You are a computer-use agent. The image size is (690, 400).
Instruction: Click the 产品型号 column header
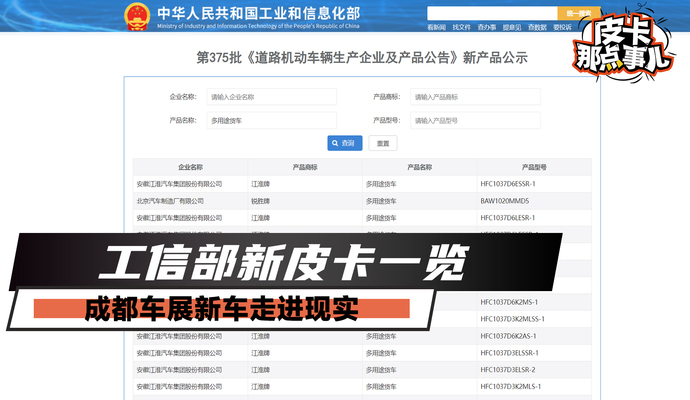[x=534, y=167]
